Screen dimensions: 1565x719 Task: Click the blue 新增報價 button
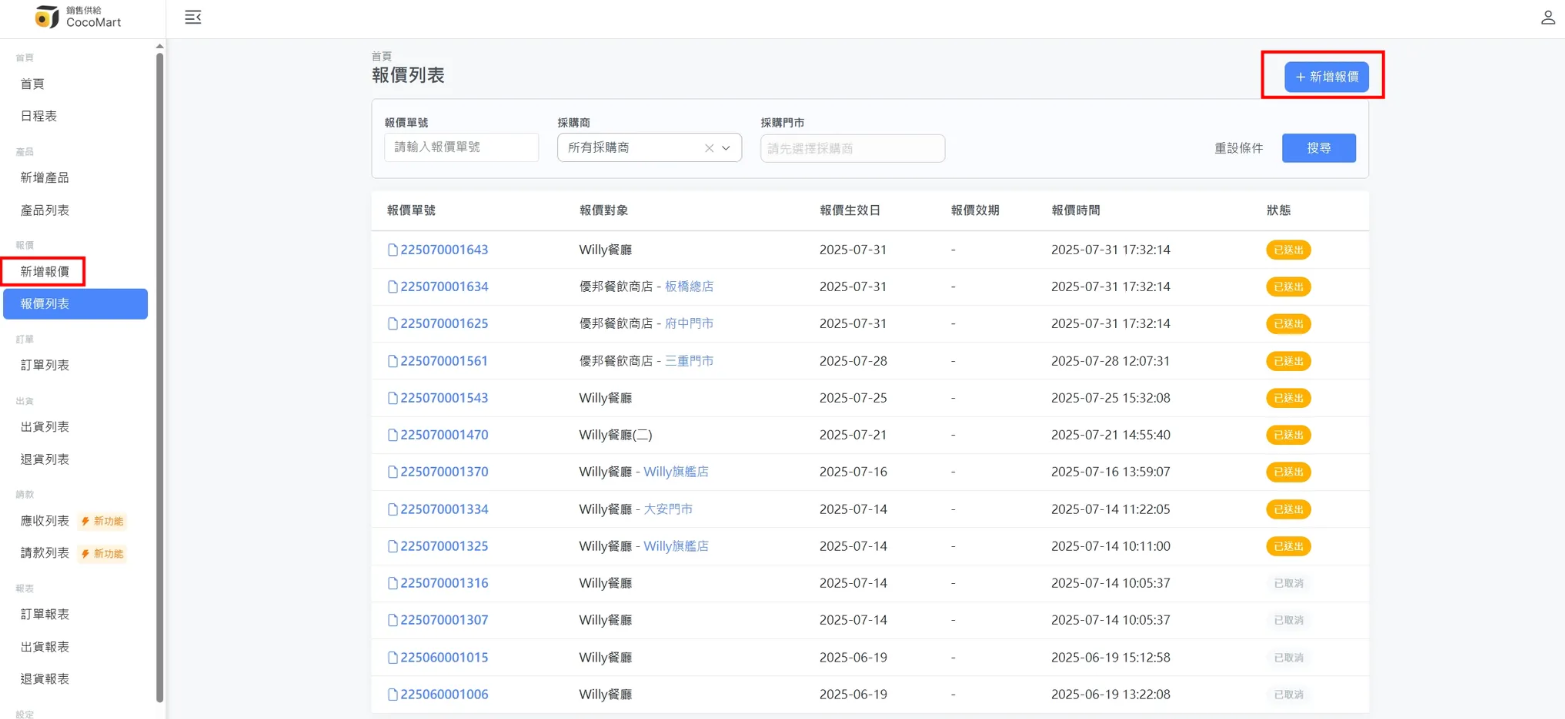pos(1326,76)
